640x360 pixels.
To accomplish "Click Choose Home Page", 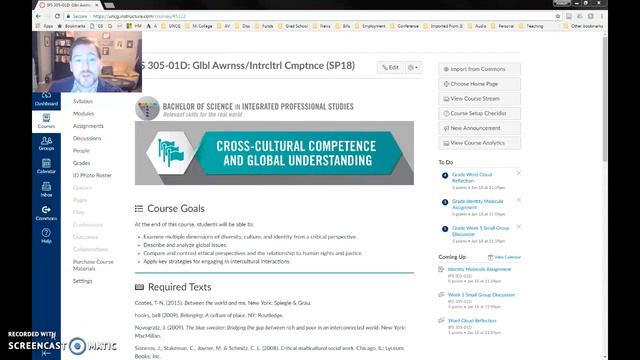I will [479, 84].
